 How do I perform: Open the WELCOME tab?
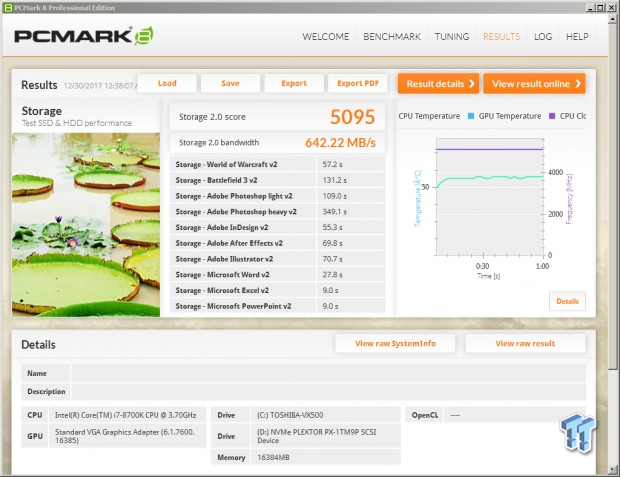[326, 37]
